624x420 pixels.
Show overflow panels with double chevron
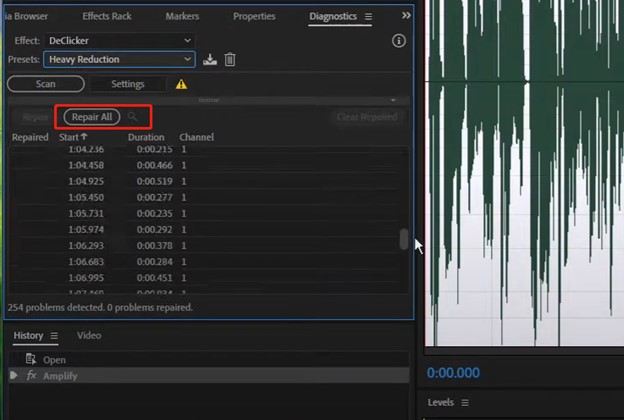[x=406, y=16]
